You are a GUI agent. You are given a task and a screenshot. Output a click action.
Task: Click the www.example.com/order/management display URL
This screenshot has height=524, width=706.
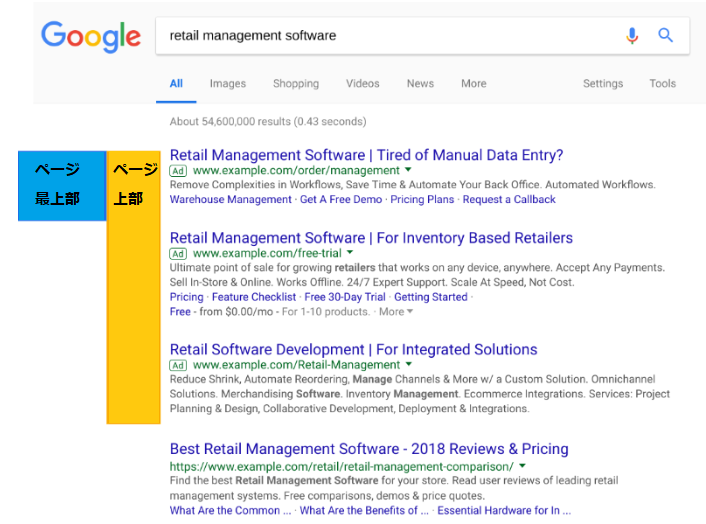[296, 171]
